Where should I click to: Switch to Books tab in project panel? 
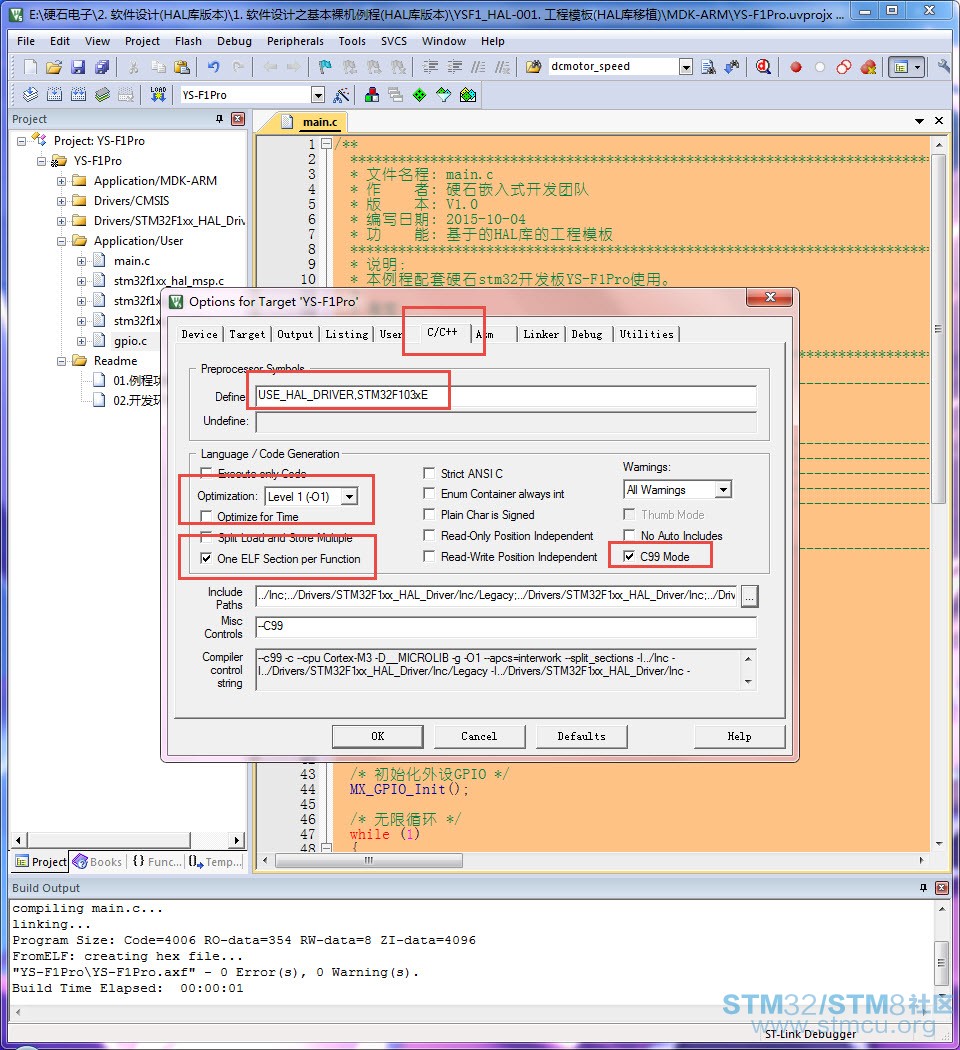(99, 862)
